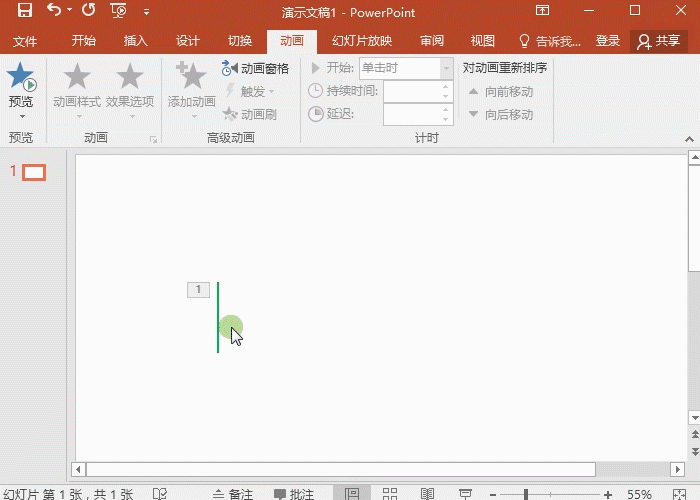This screenshot has width=700, height=500.
Task: Click the 添加动画 star icon
Action: coord(191,75)
